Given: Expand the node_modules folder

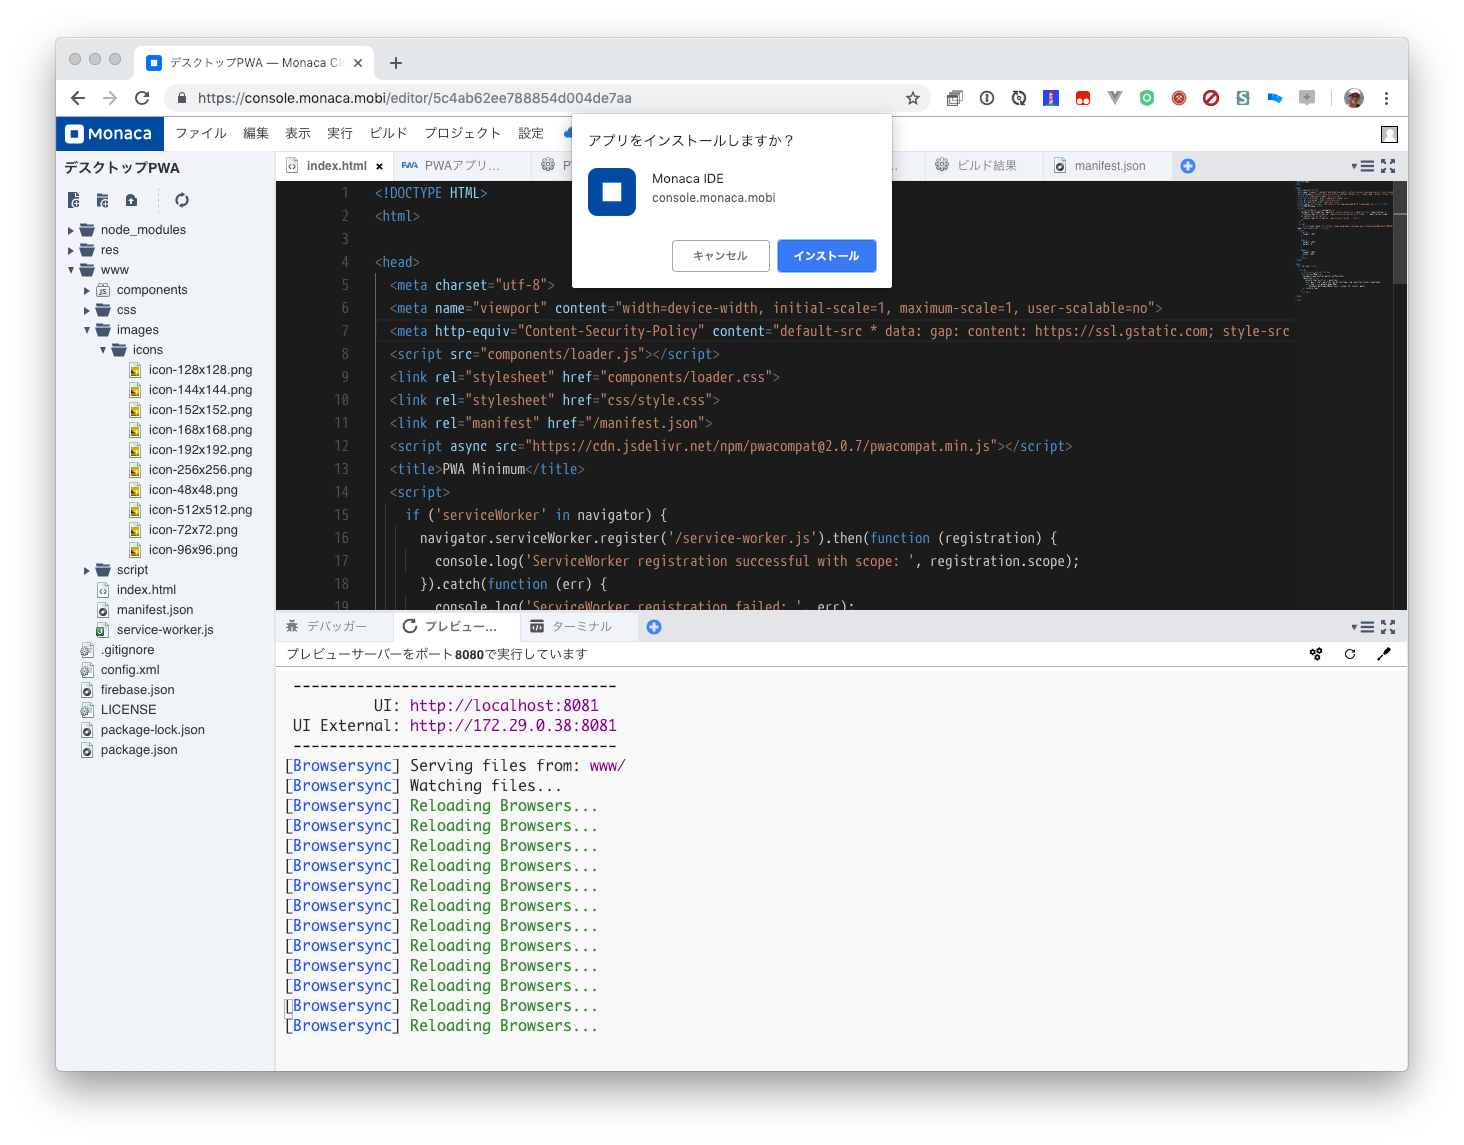Looking at the screenshot, I should tap(71, 230).
